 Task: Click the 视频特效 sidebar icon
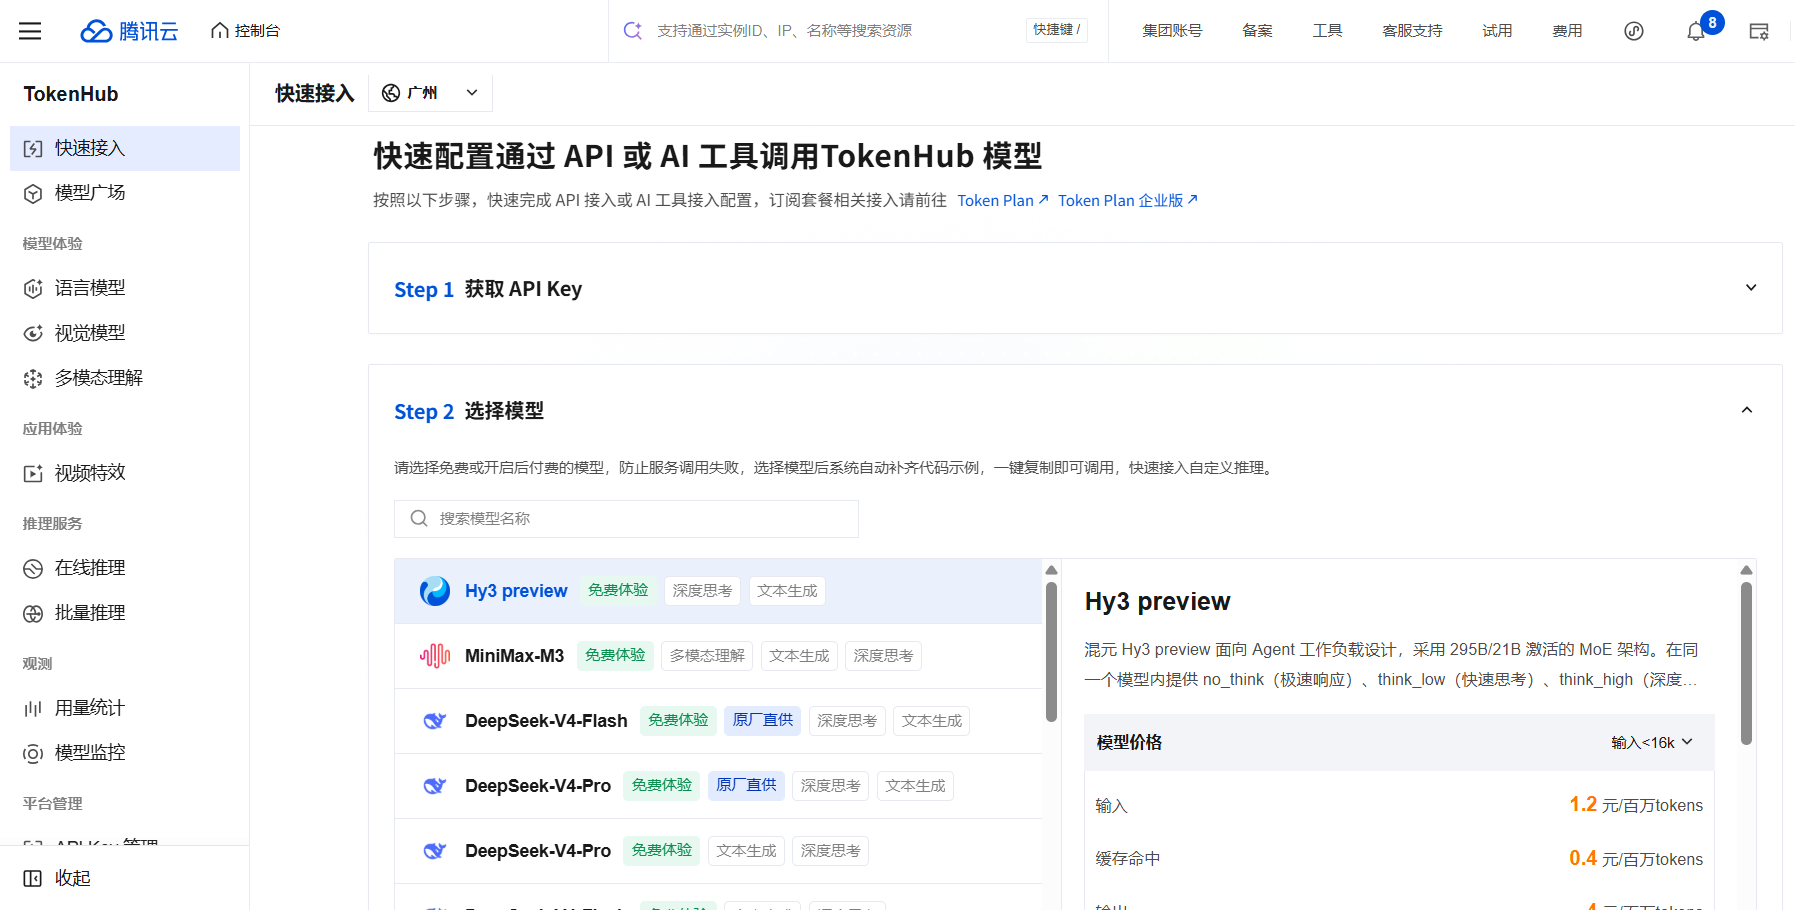pos(33,474)
